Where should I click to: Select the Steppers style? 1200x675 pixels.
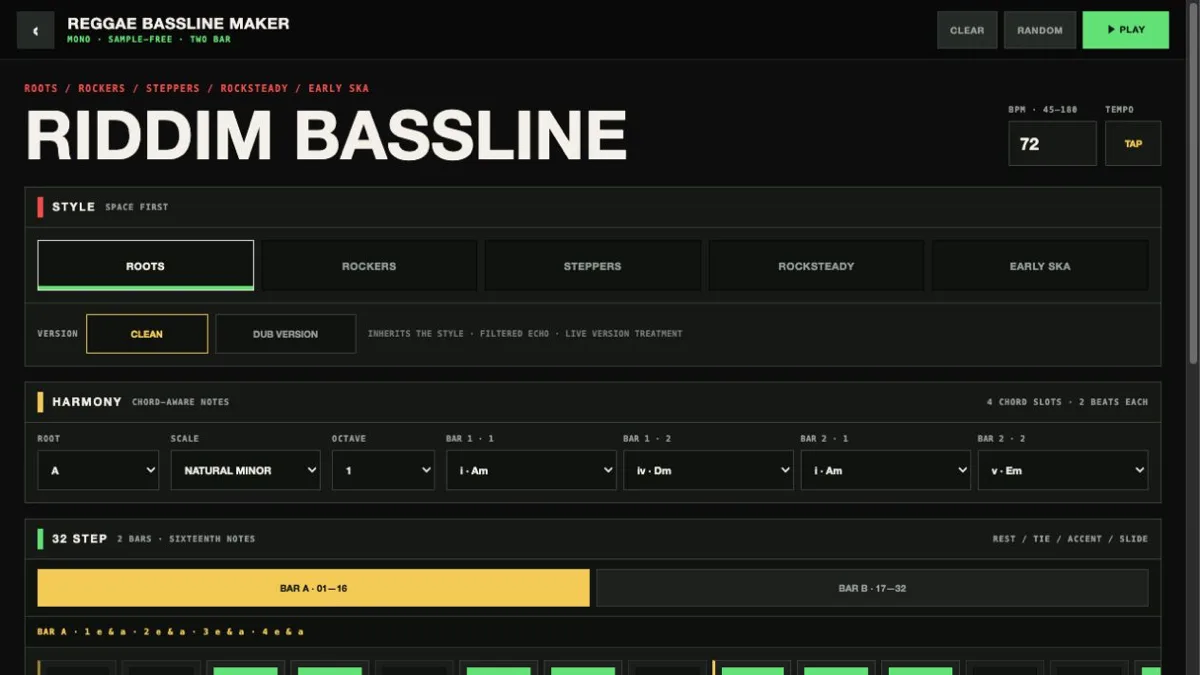[592, 266]
